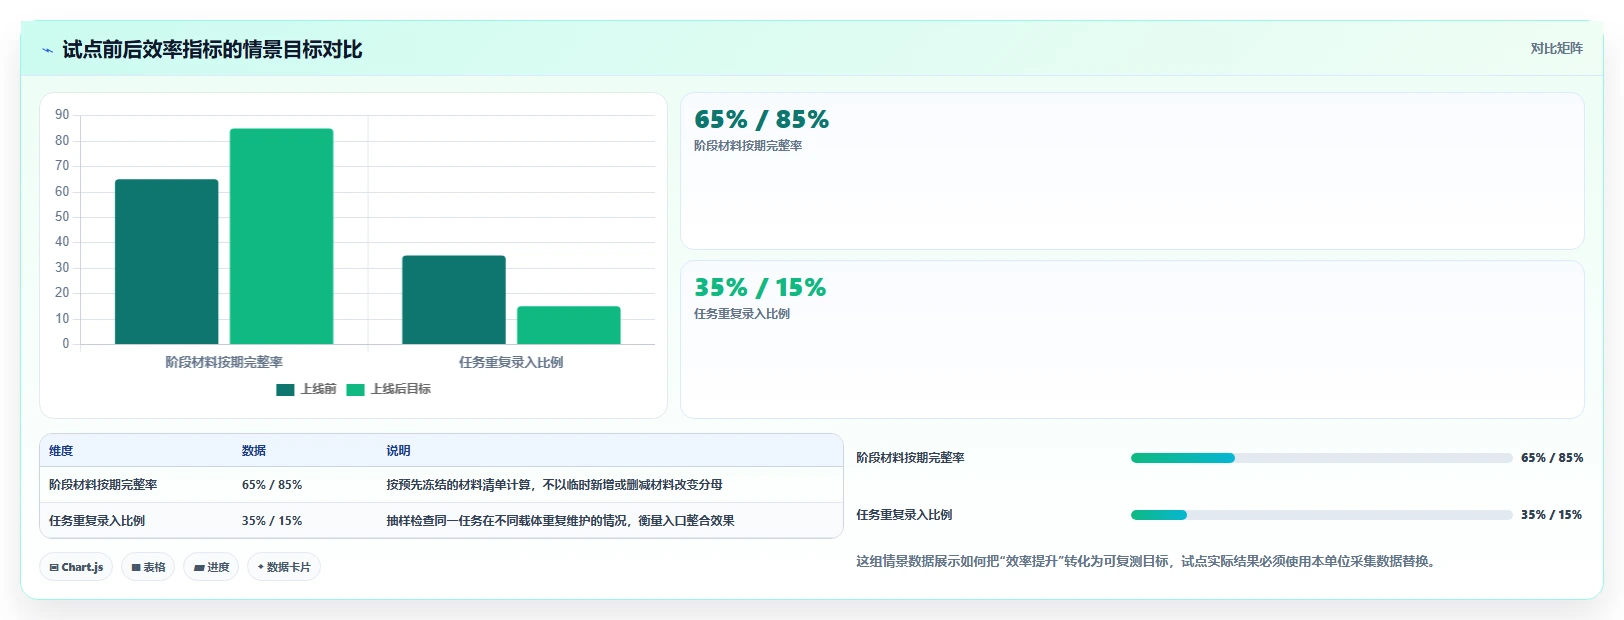Click the 65% / 85% data card value

click(x=762, y=120)
